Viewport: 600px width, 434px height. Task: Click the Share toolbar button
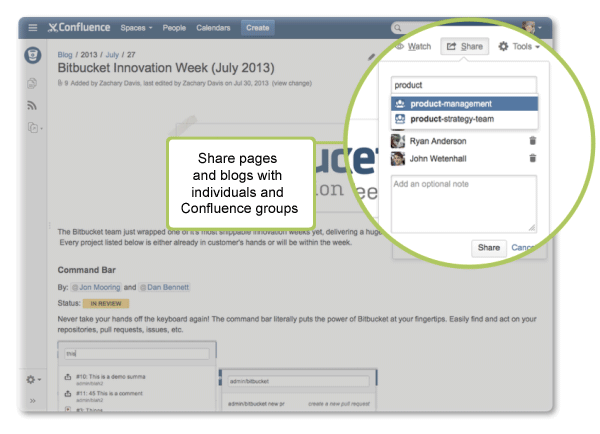click(x=465, y=46)
